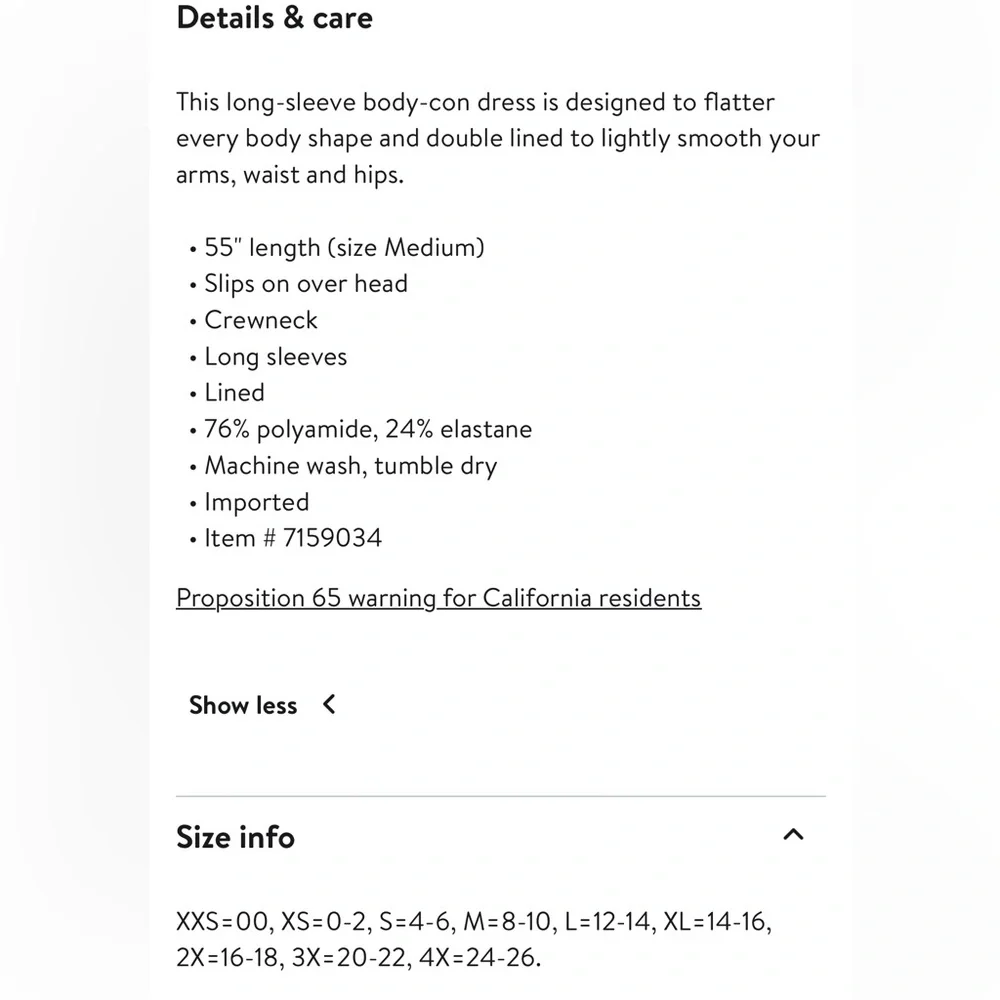
Task: Click the size line starting with 2X=16-18
Action: click(358, 957)
